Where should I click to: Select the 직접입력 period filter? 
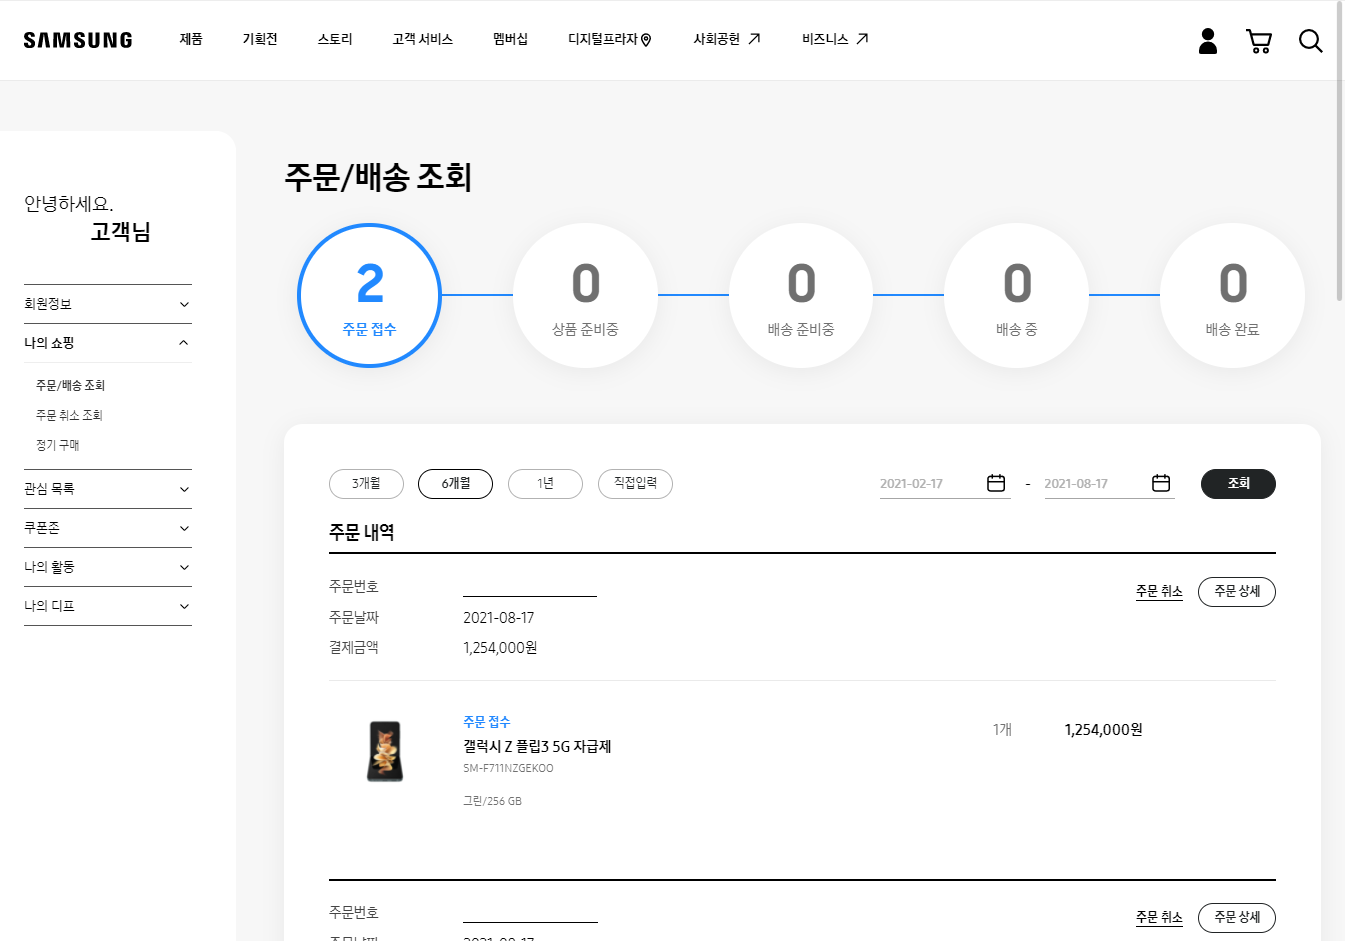(x=635, y=484)
